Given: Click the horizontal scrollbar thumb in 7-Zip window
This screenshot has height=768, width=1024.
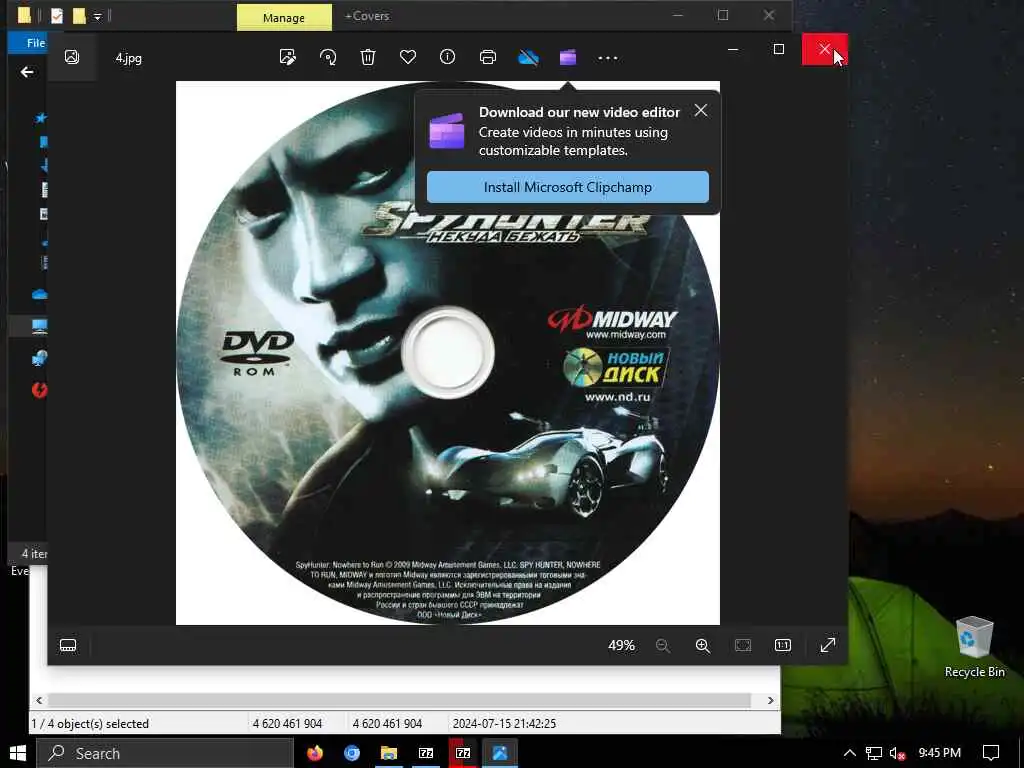Looking at the screenshot, I should click(x=399, y=700).
